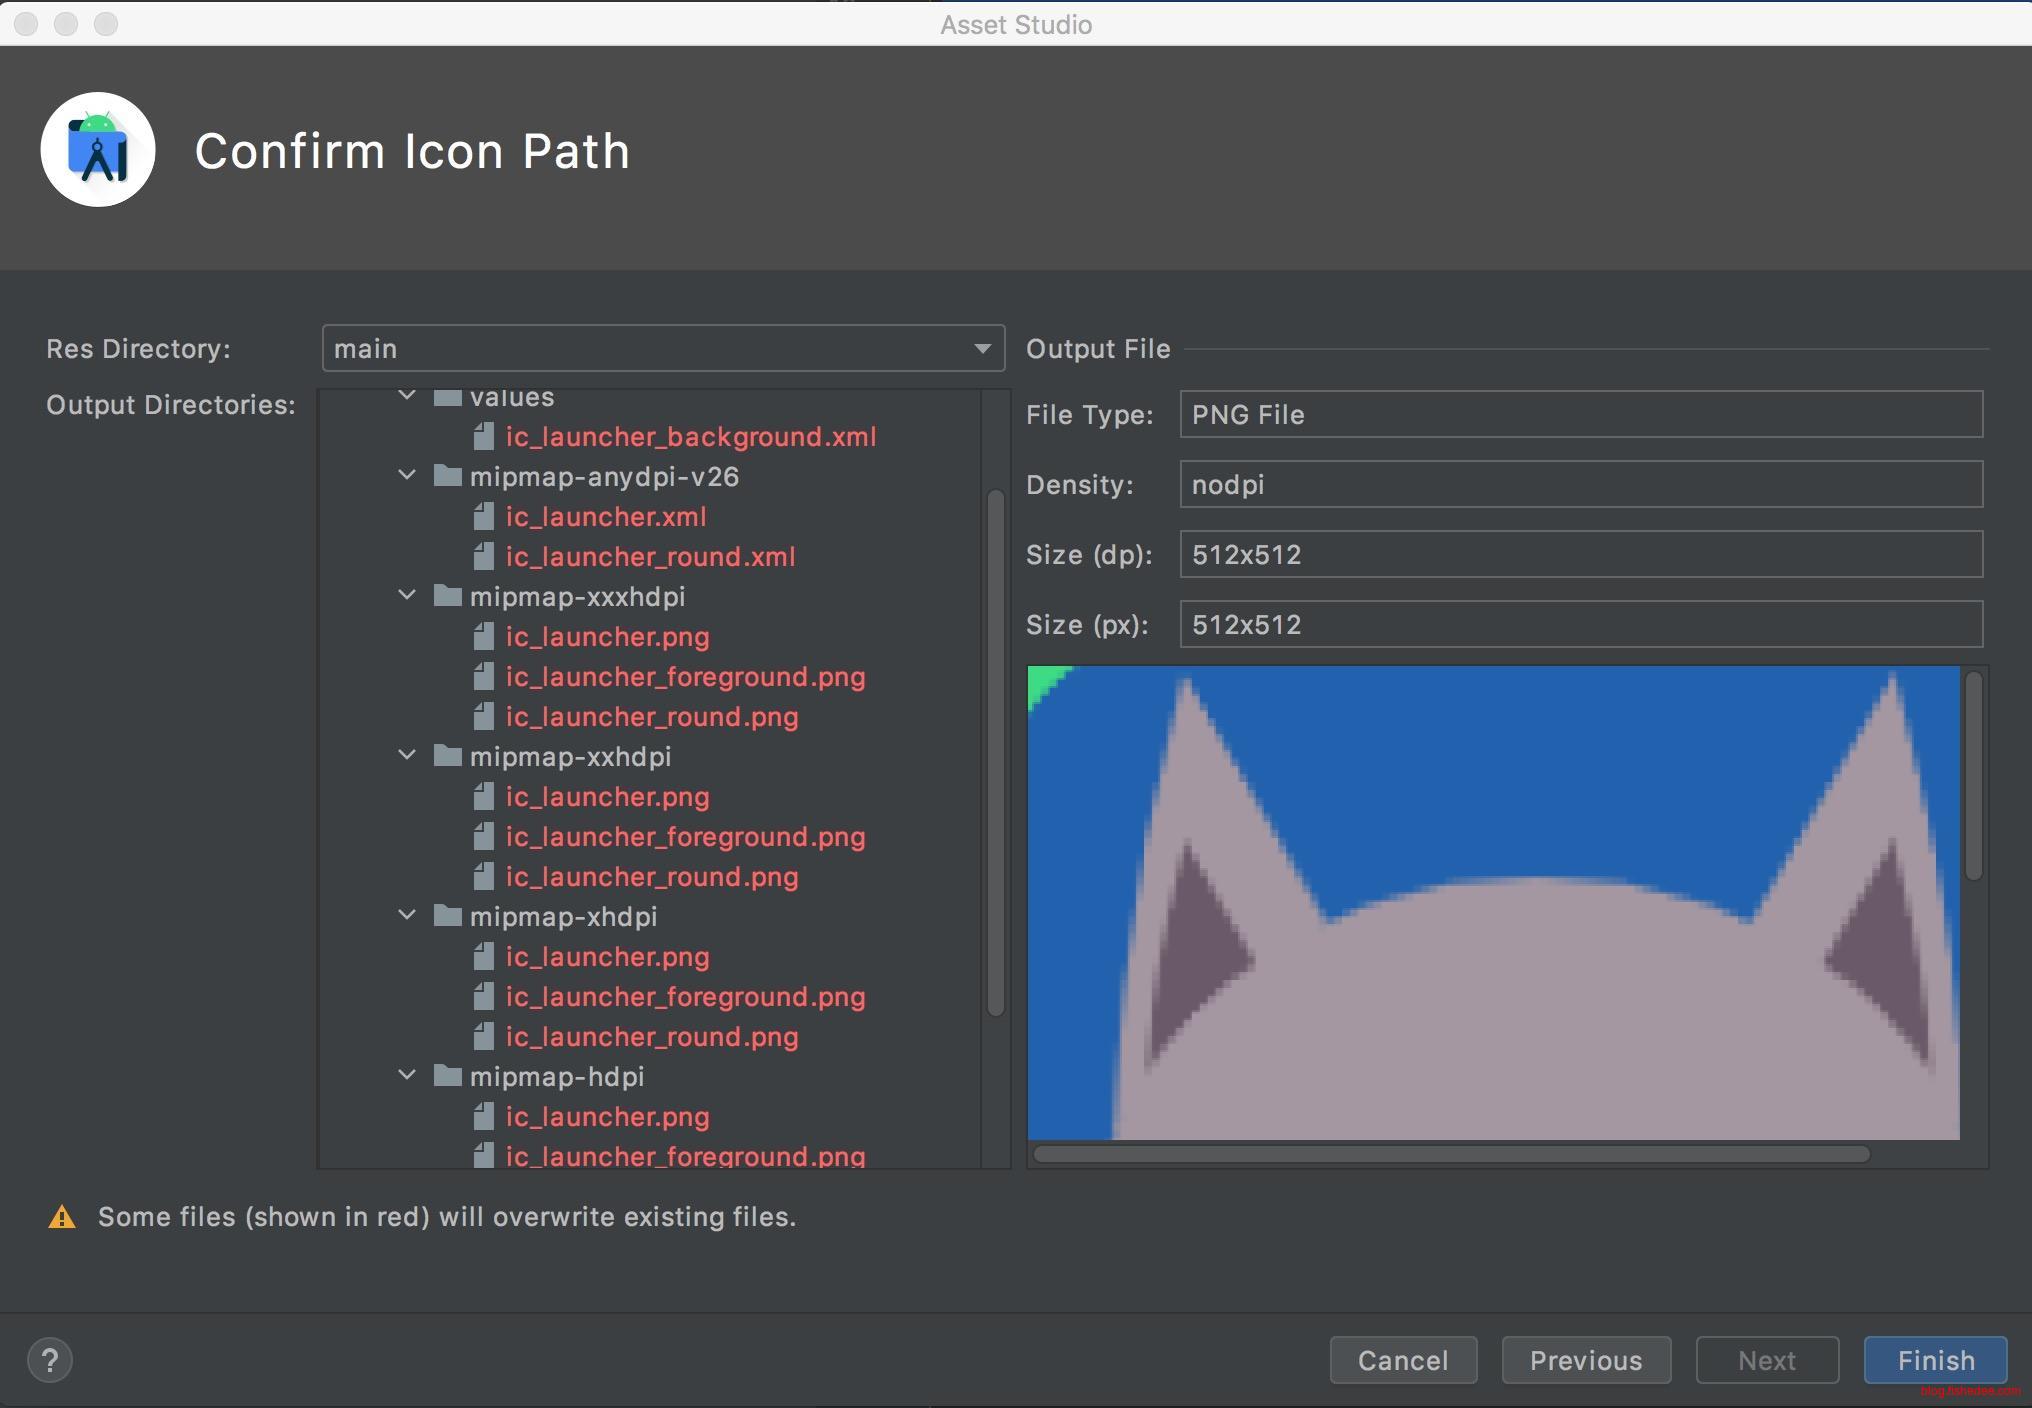Collapse the mipmap-anydpi-v26 tree node
The height and width of the screenshot is (1408, 2032).
coord(407,475)
